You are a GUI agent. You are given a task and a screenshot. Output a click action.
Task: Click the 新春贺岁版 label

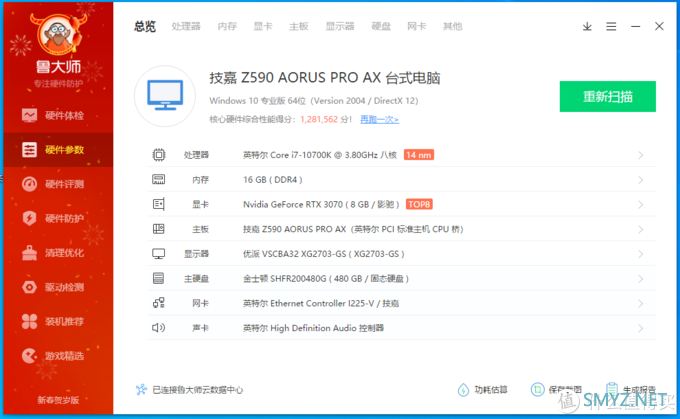point(58,400)
